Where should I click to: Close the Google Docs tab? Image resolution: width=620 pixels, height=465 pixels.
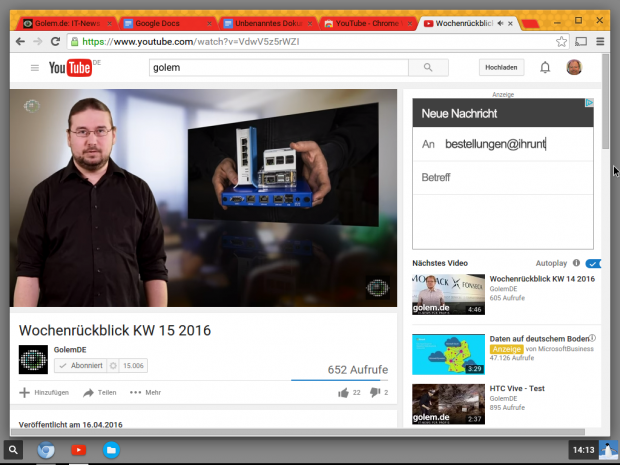pyautogui.click(x=209, y=24)
